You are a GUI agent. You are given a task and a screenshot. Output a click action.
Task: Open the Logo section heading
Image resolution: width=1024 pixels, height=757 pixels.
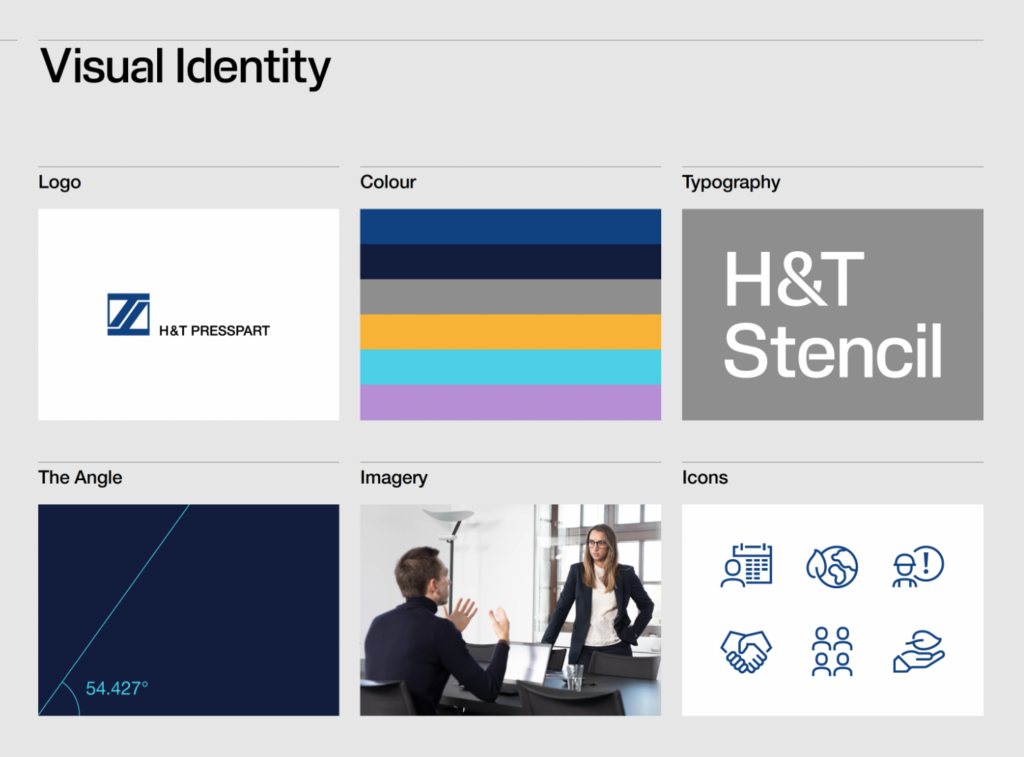tap(59, 182)
